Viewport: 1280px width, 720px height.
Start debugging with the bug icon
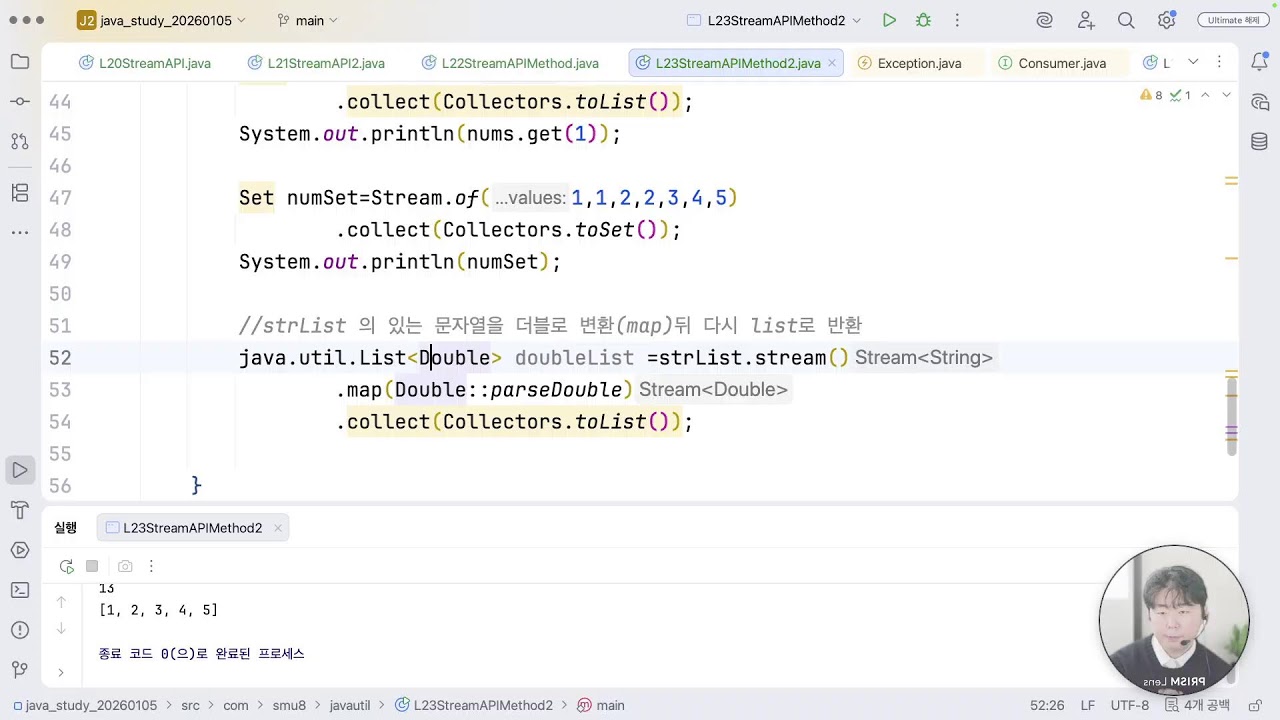click(923, 20)
